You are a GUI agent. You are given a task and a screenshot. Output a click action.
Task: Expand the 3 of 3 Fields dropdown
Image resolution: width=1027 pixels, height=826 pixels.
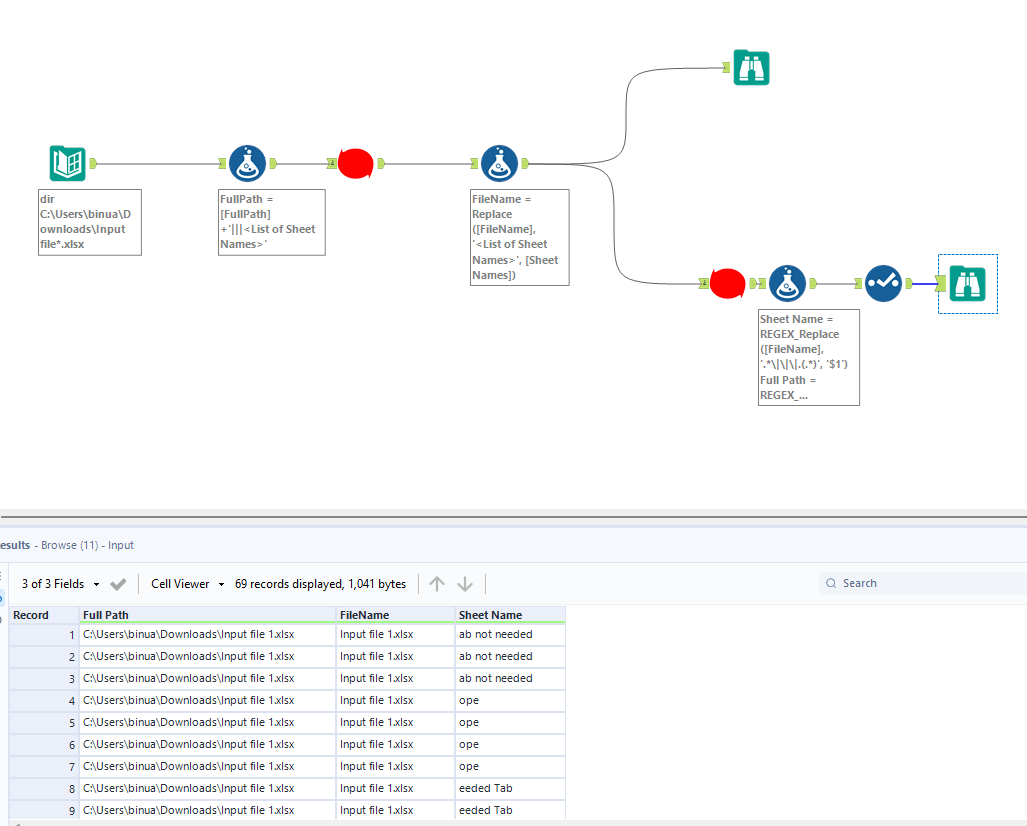(62, 584)
